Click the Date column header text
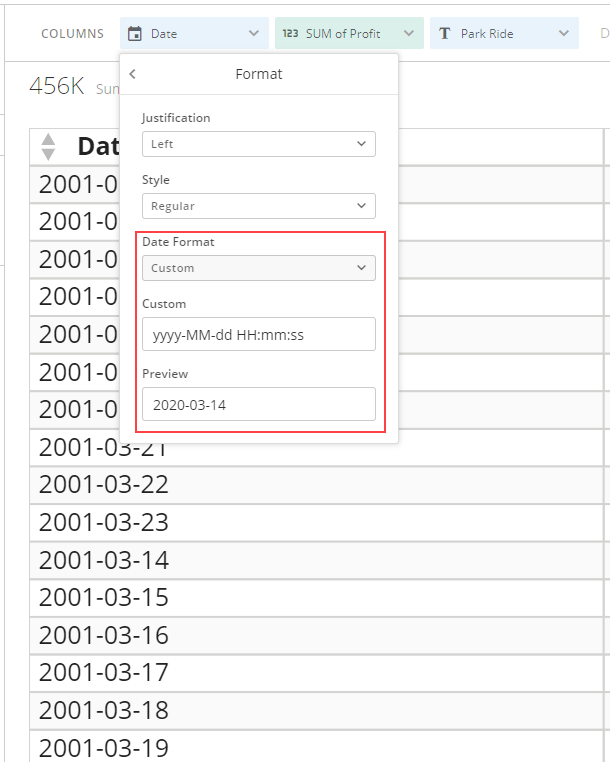Viewport: 610px width, 762px height. click(97, 147)
